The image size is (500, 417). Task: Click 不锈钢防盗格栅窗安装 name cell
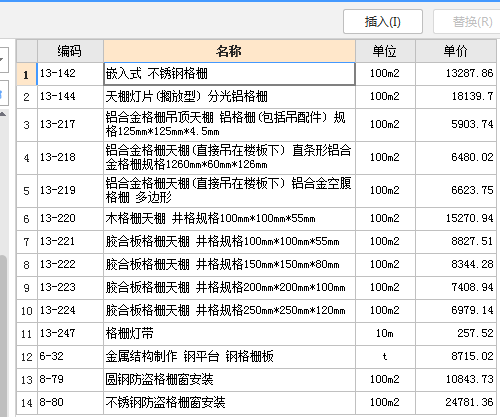coord(229,403)
